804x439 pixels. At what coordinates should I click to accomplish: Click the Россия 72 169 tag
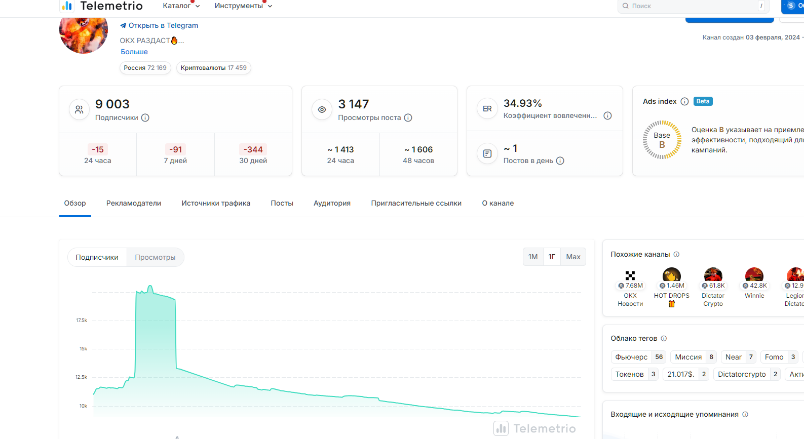tap(145, 68)
